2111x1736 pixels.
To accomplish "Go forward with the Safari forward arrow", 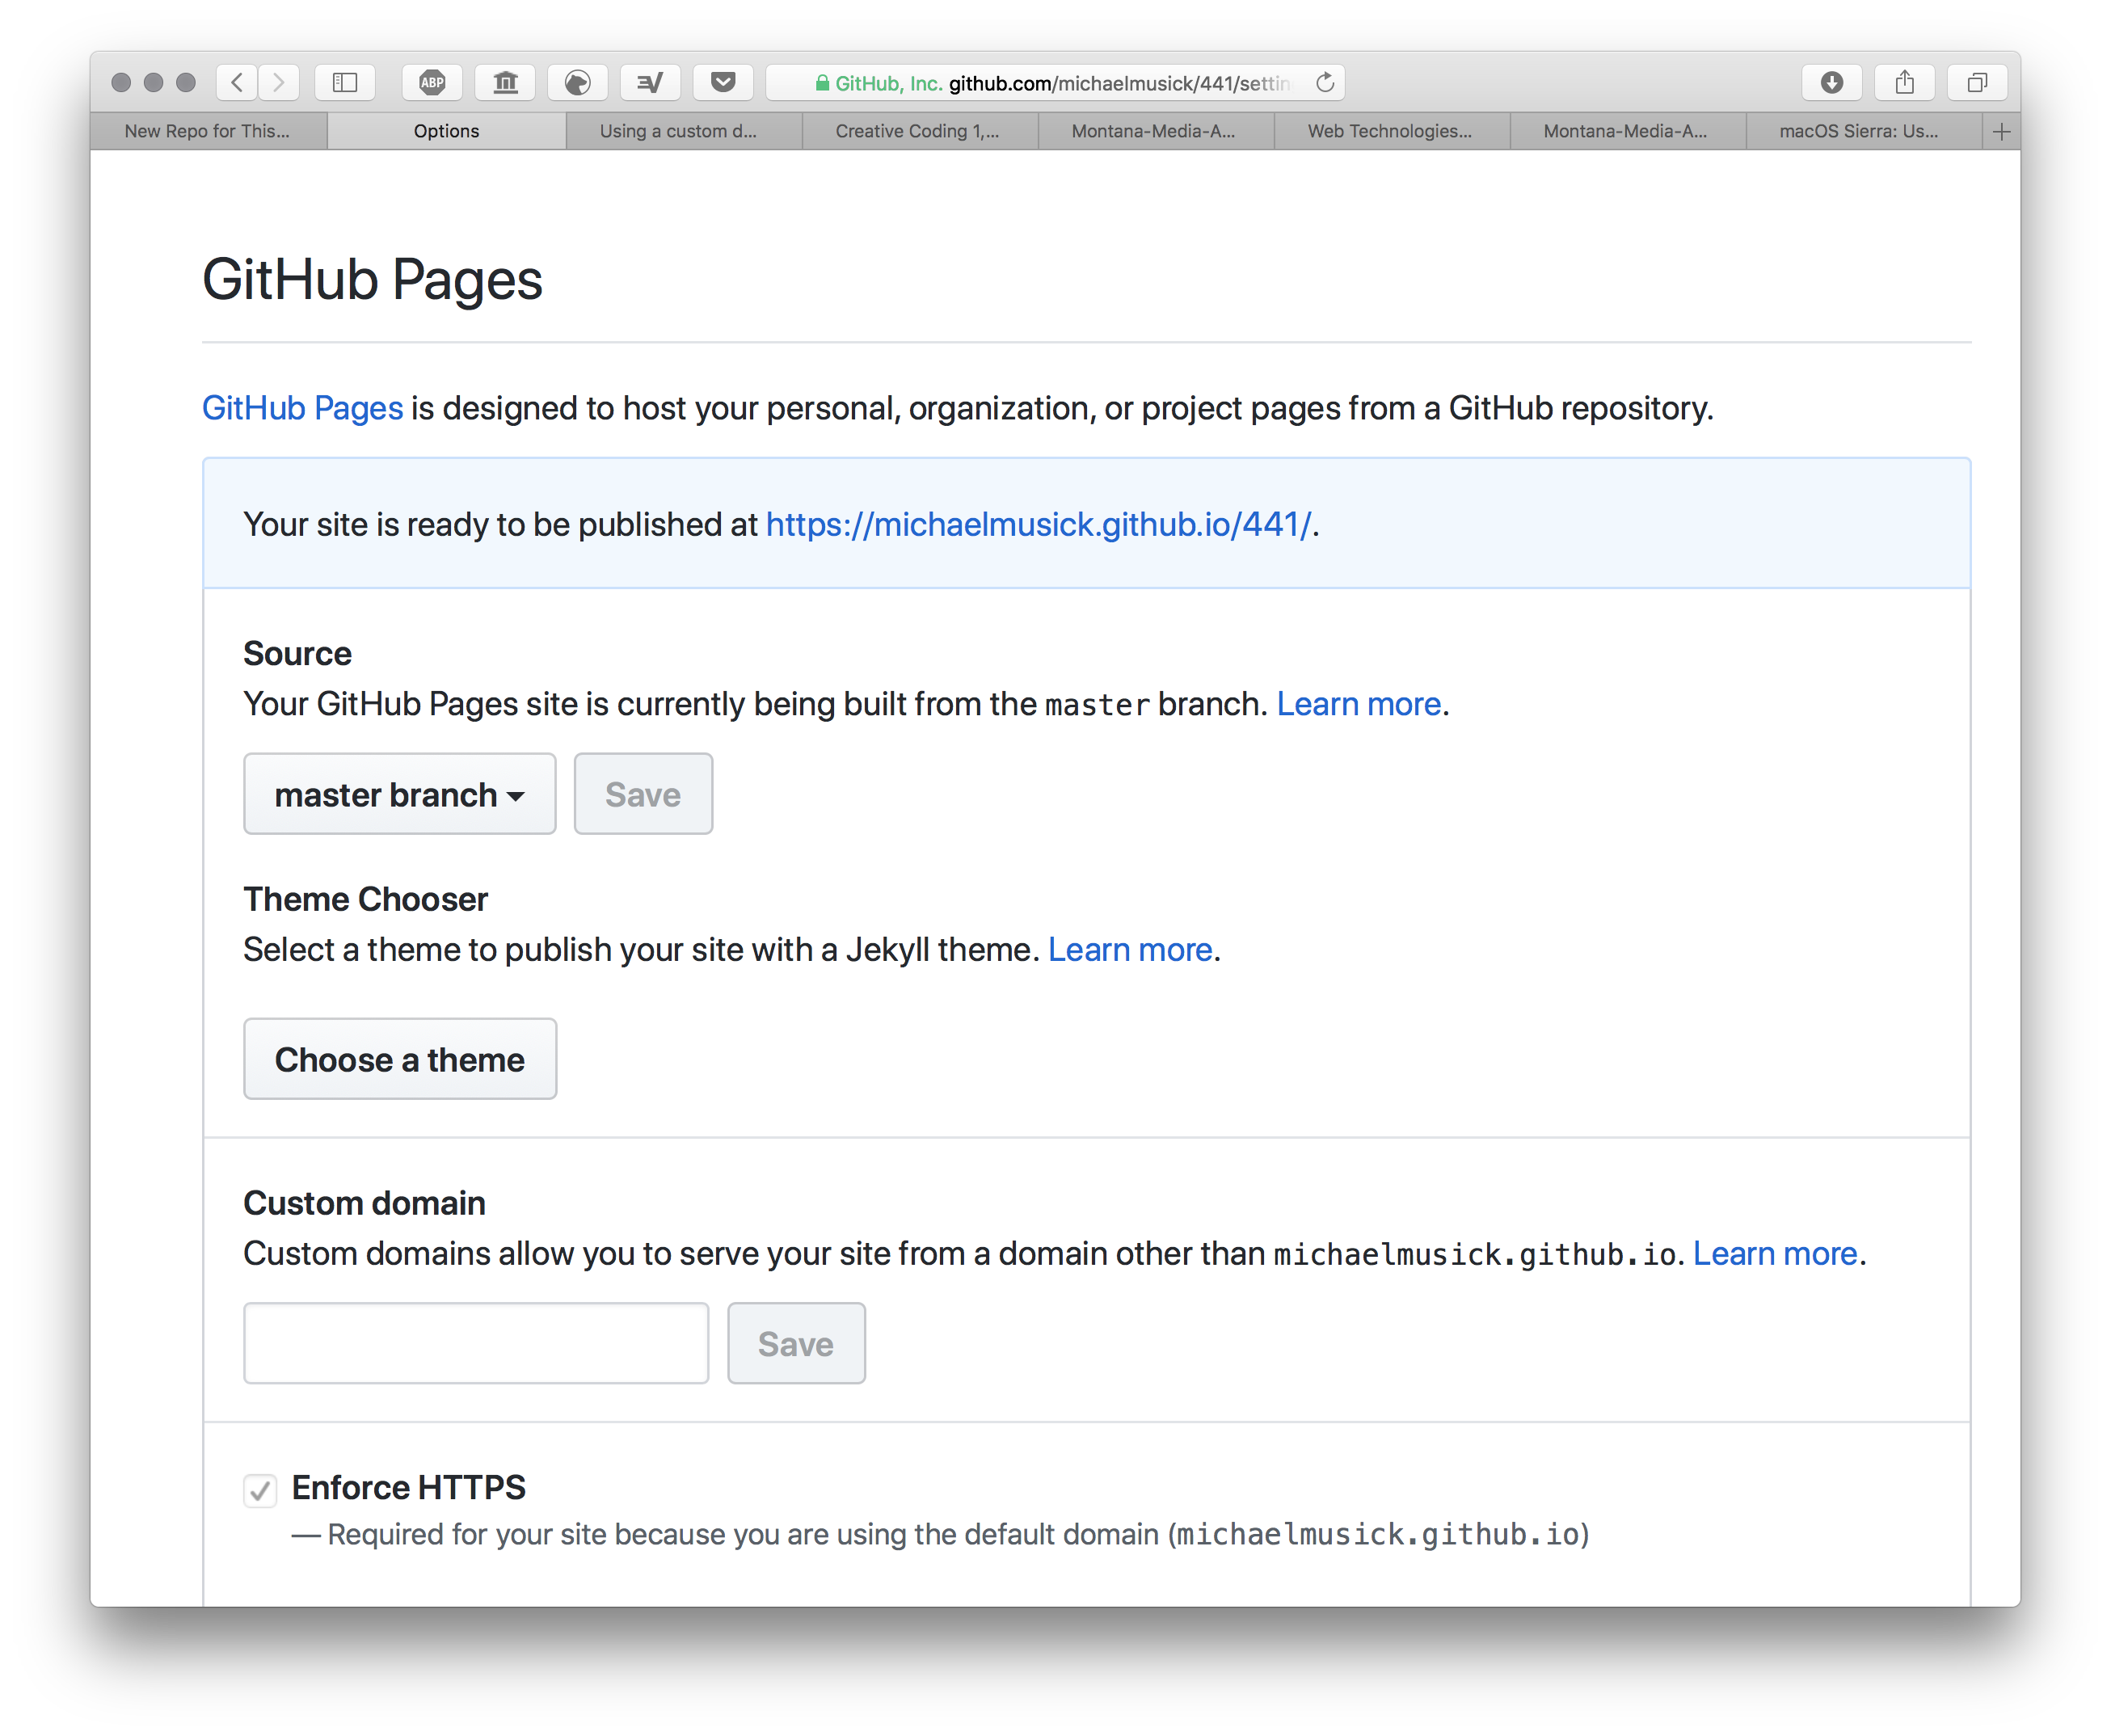I will (279, 82).
